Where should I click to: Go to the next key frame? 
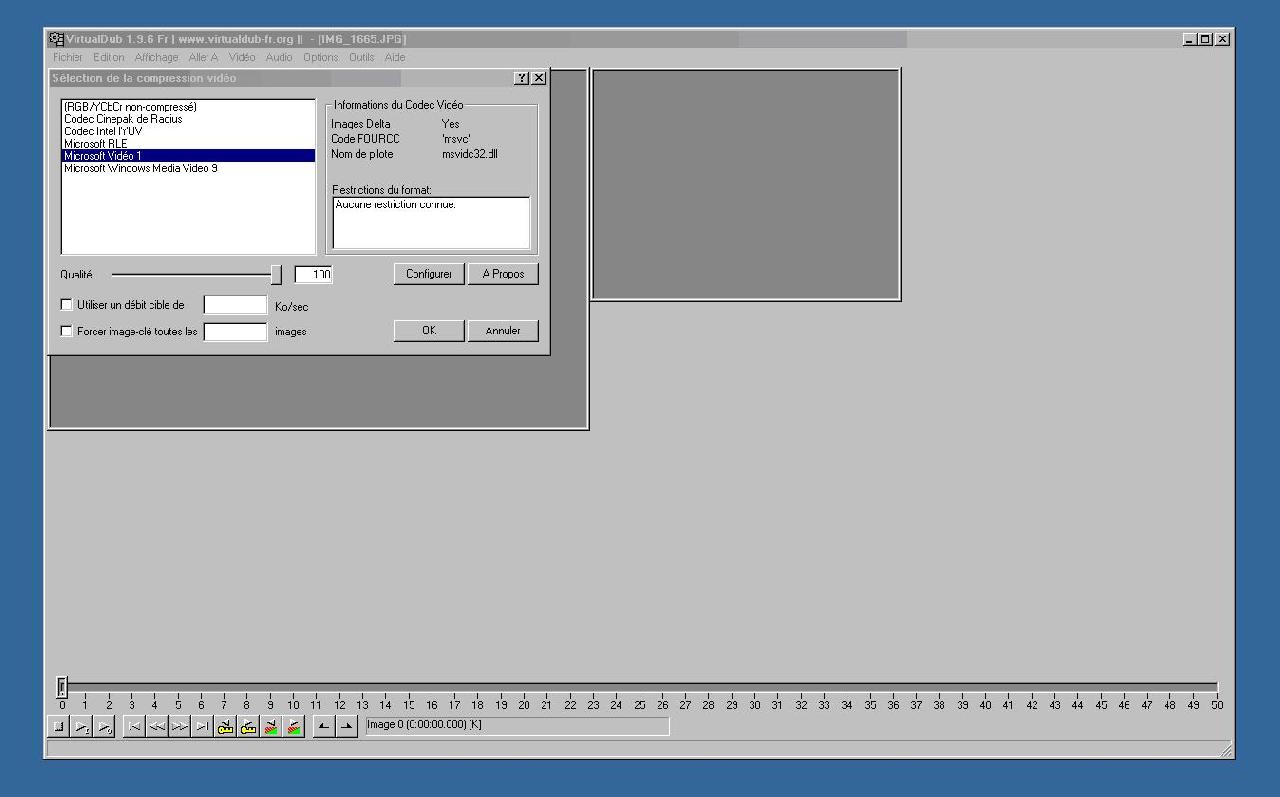pyautogui.click(x=248, y=727)
